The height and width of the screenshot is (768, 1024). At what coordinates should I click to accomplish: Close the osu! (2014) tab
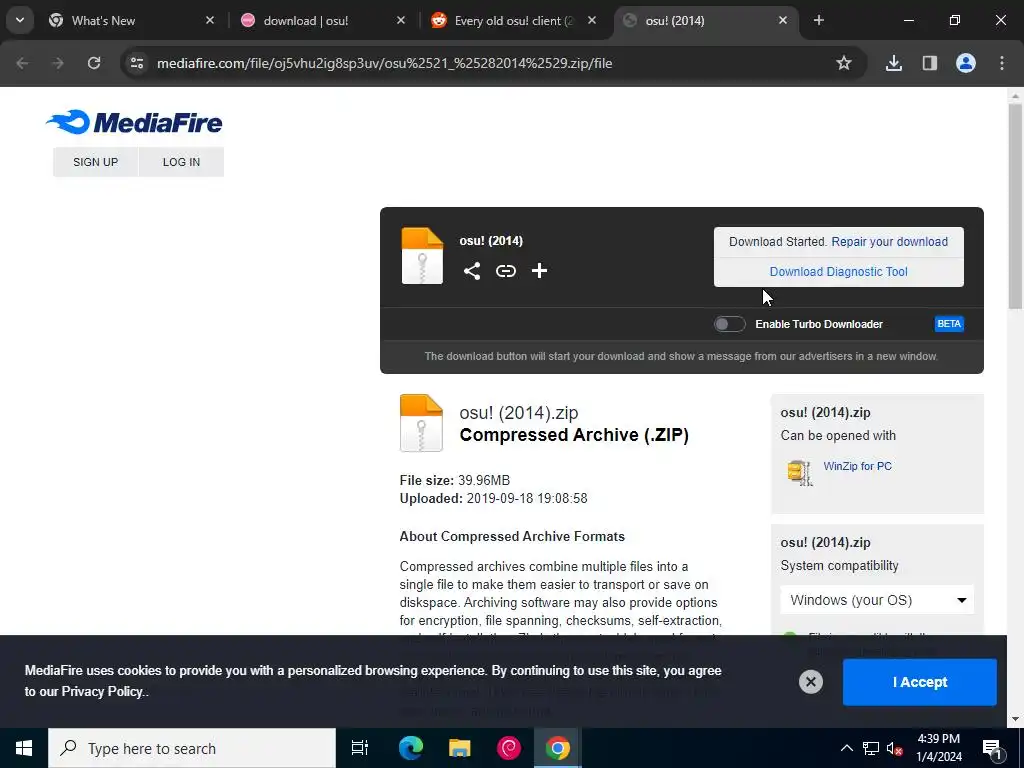click(783, 20)
